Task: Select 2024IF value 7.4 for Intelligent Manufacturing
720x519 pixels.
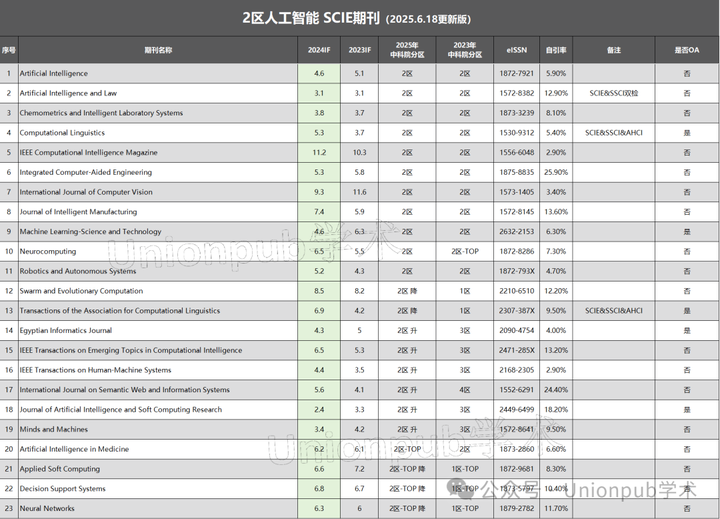Action: coord(319,212)
